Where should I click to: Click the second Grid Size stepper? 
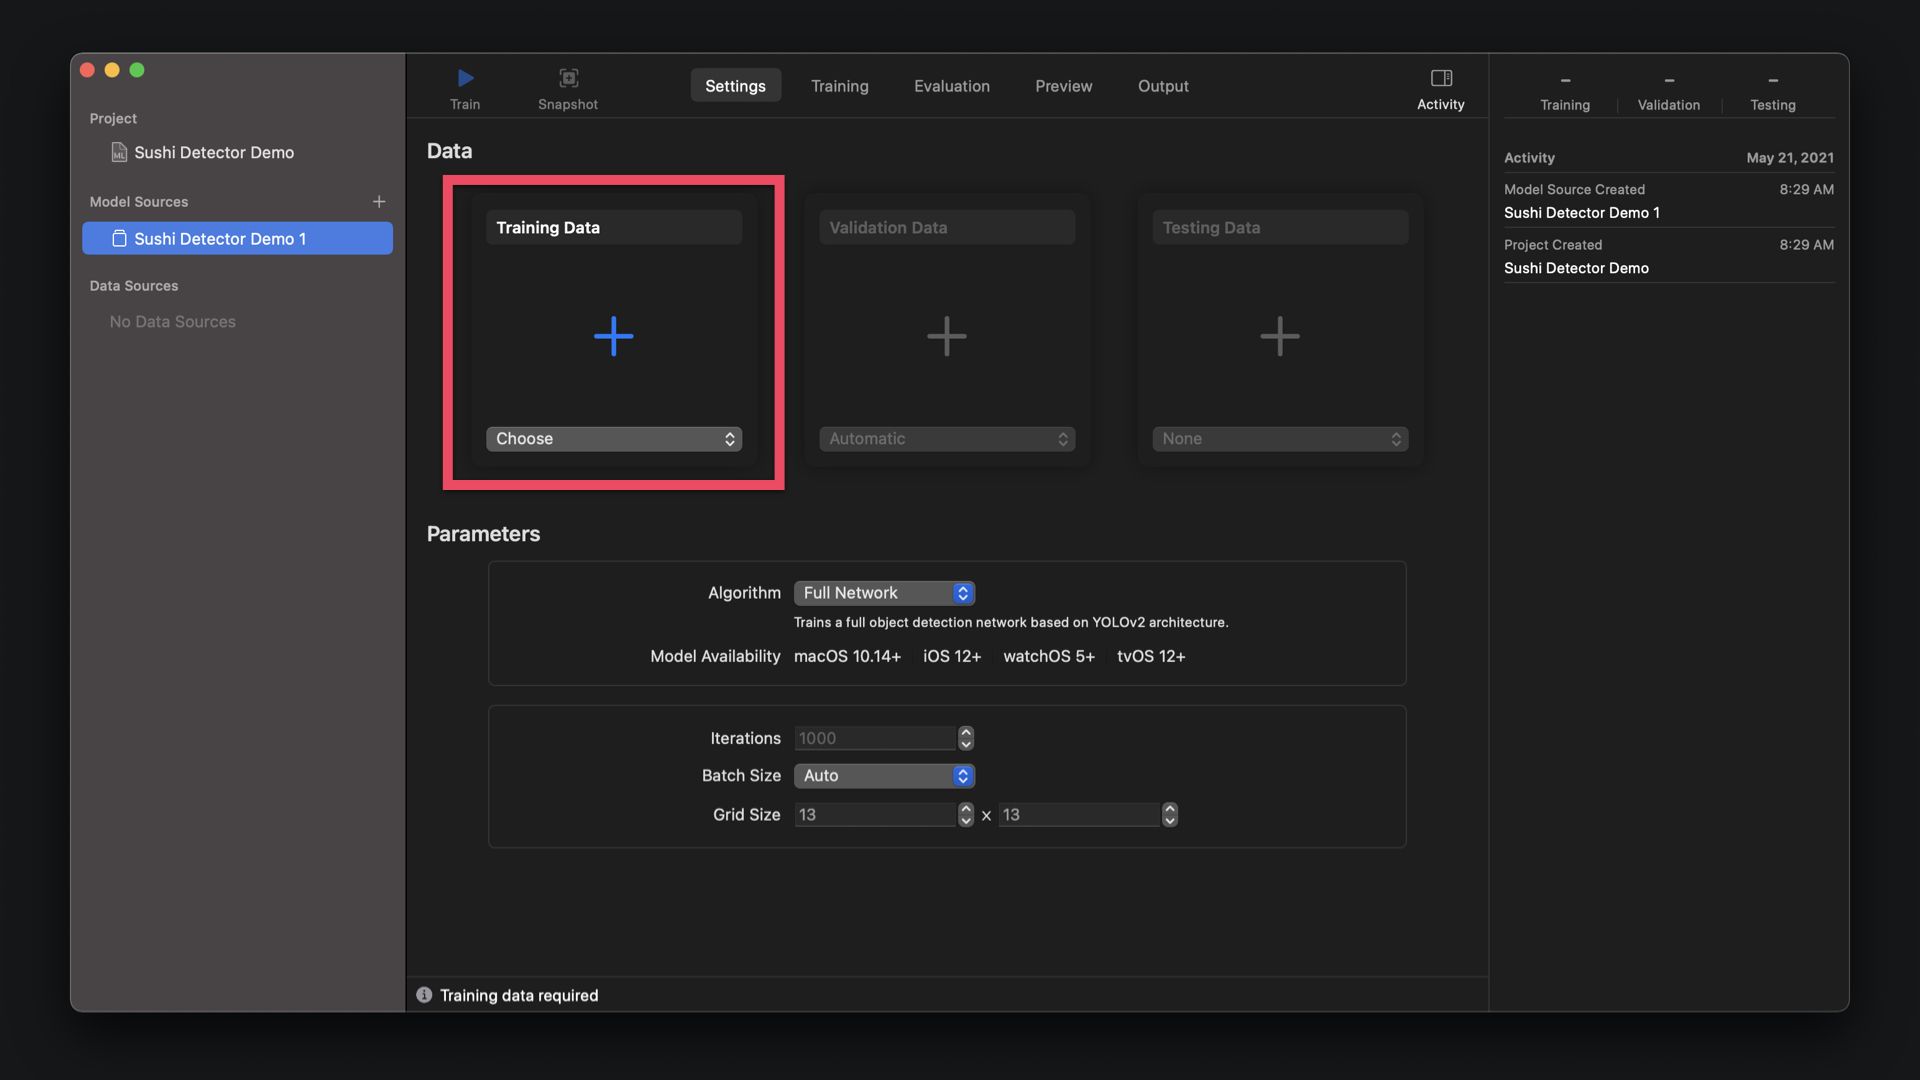tap(1169, 815)
